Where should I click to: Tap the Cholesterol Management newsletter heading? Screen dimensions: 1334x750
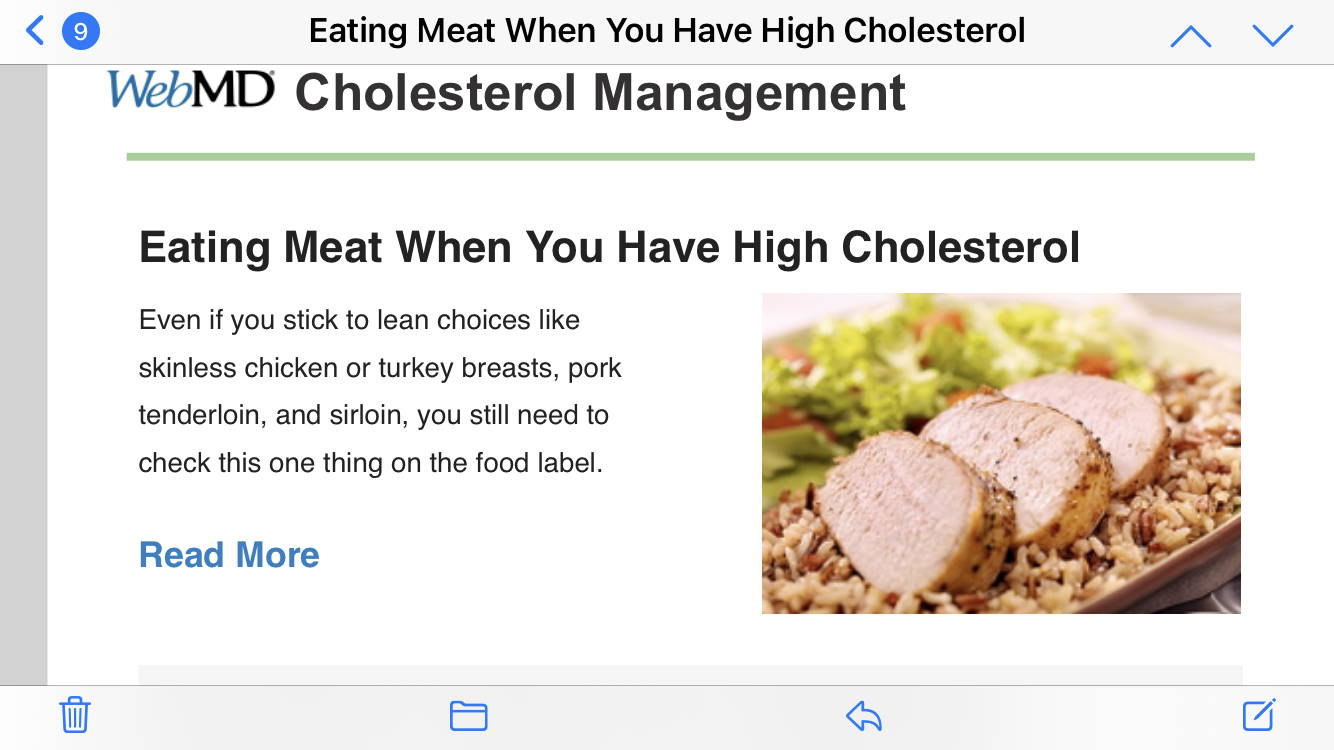pos(600,93)
